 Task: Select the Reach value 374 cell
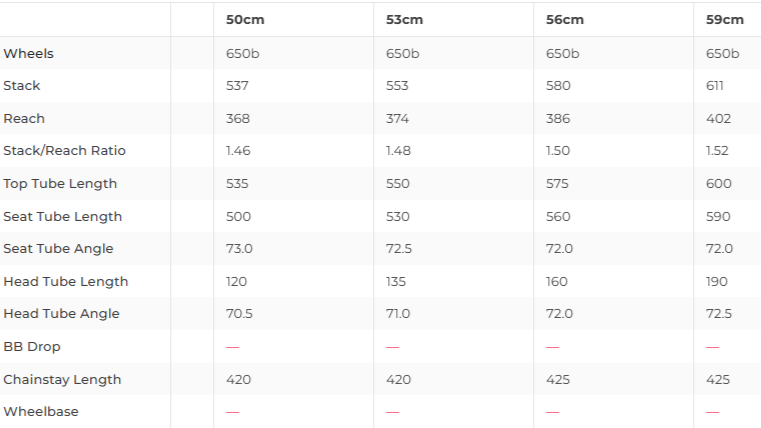coord(397,119)
